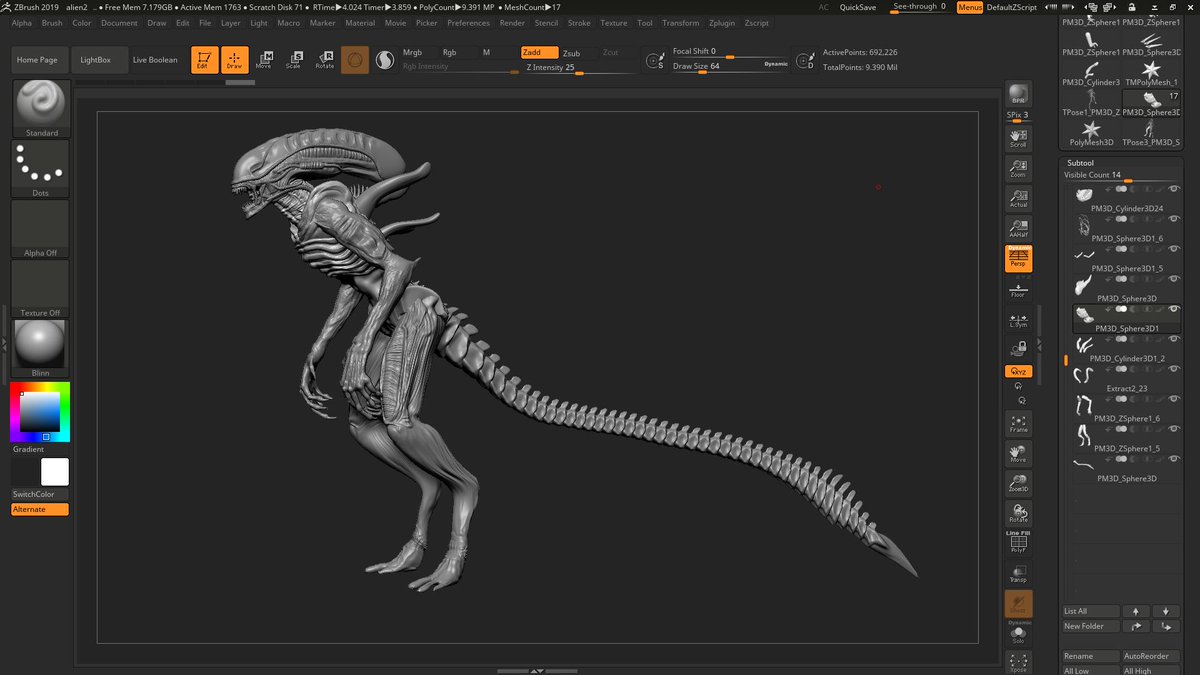Toggle Persp perspective view
Image resolution: width=1200 pixels, height=675 pixels.
pyautogui.click(x=1018, y=258)
